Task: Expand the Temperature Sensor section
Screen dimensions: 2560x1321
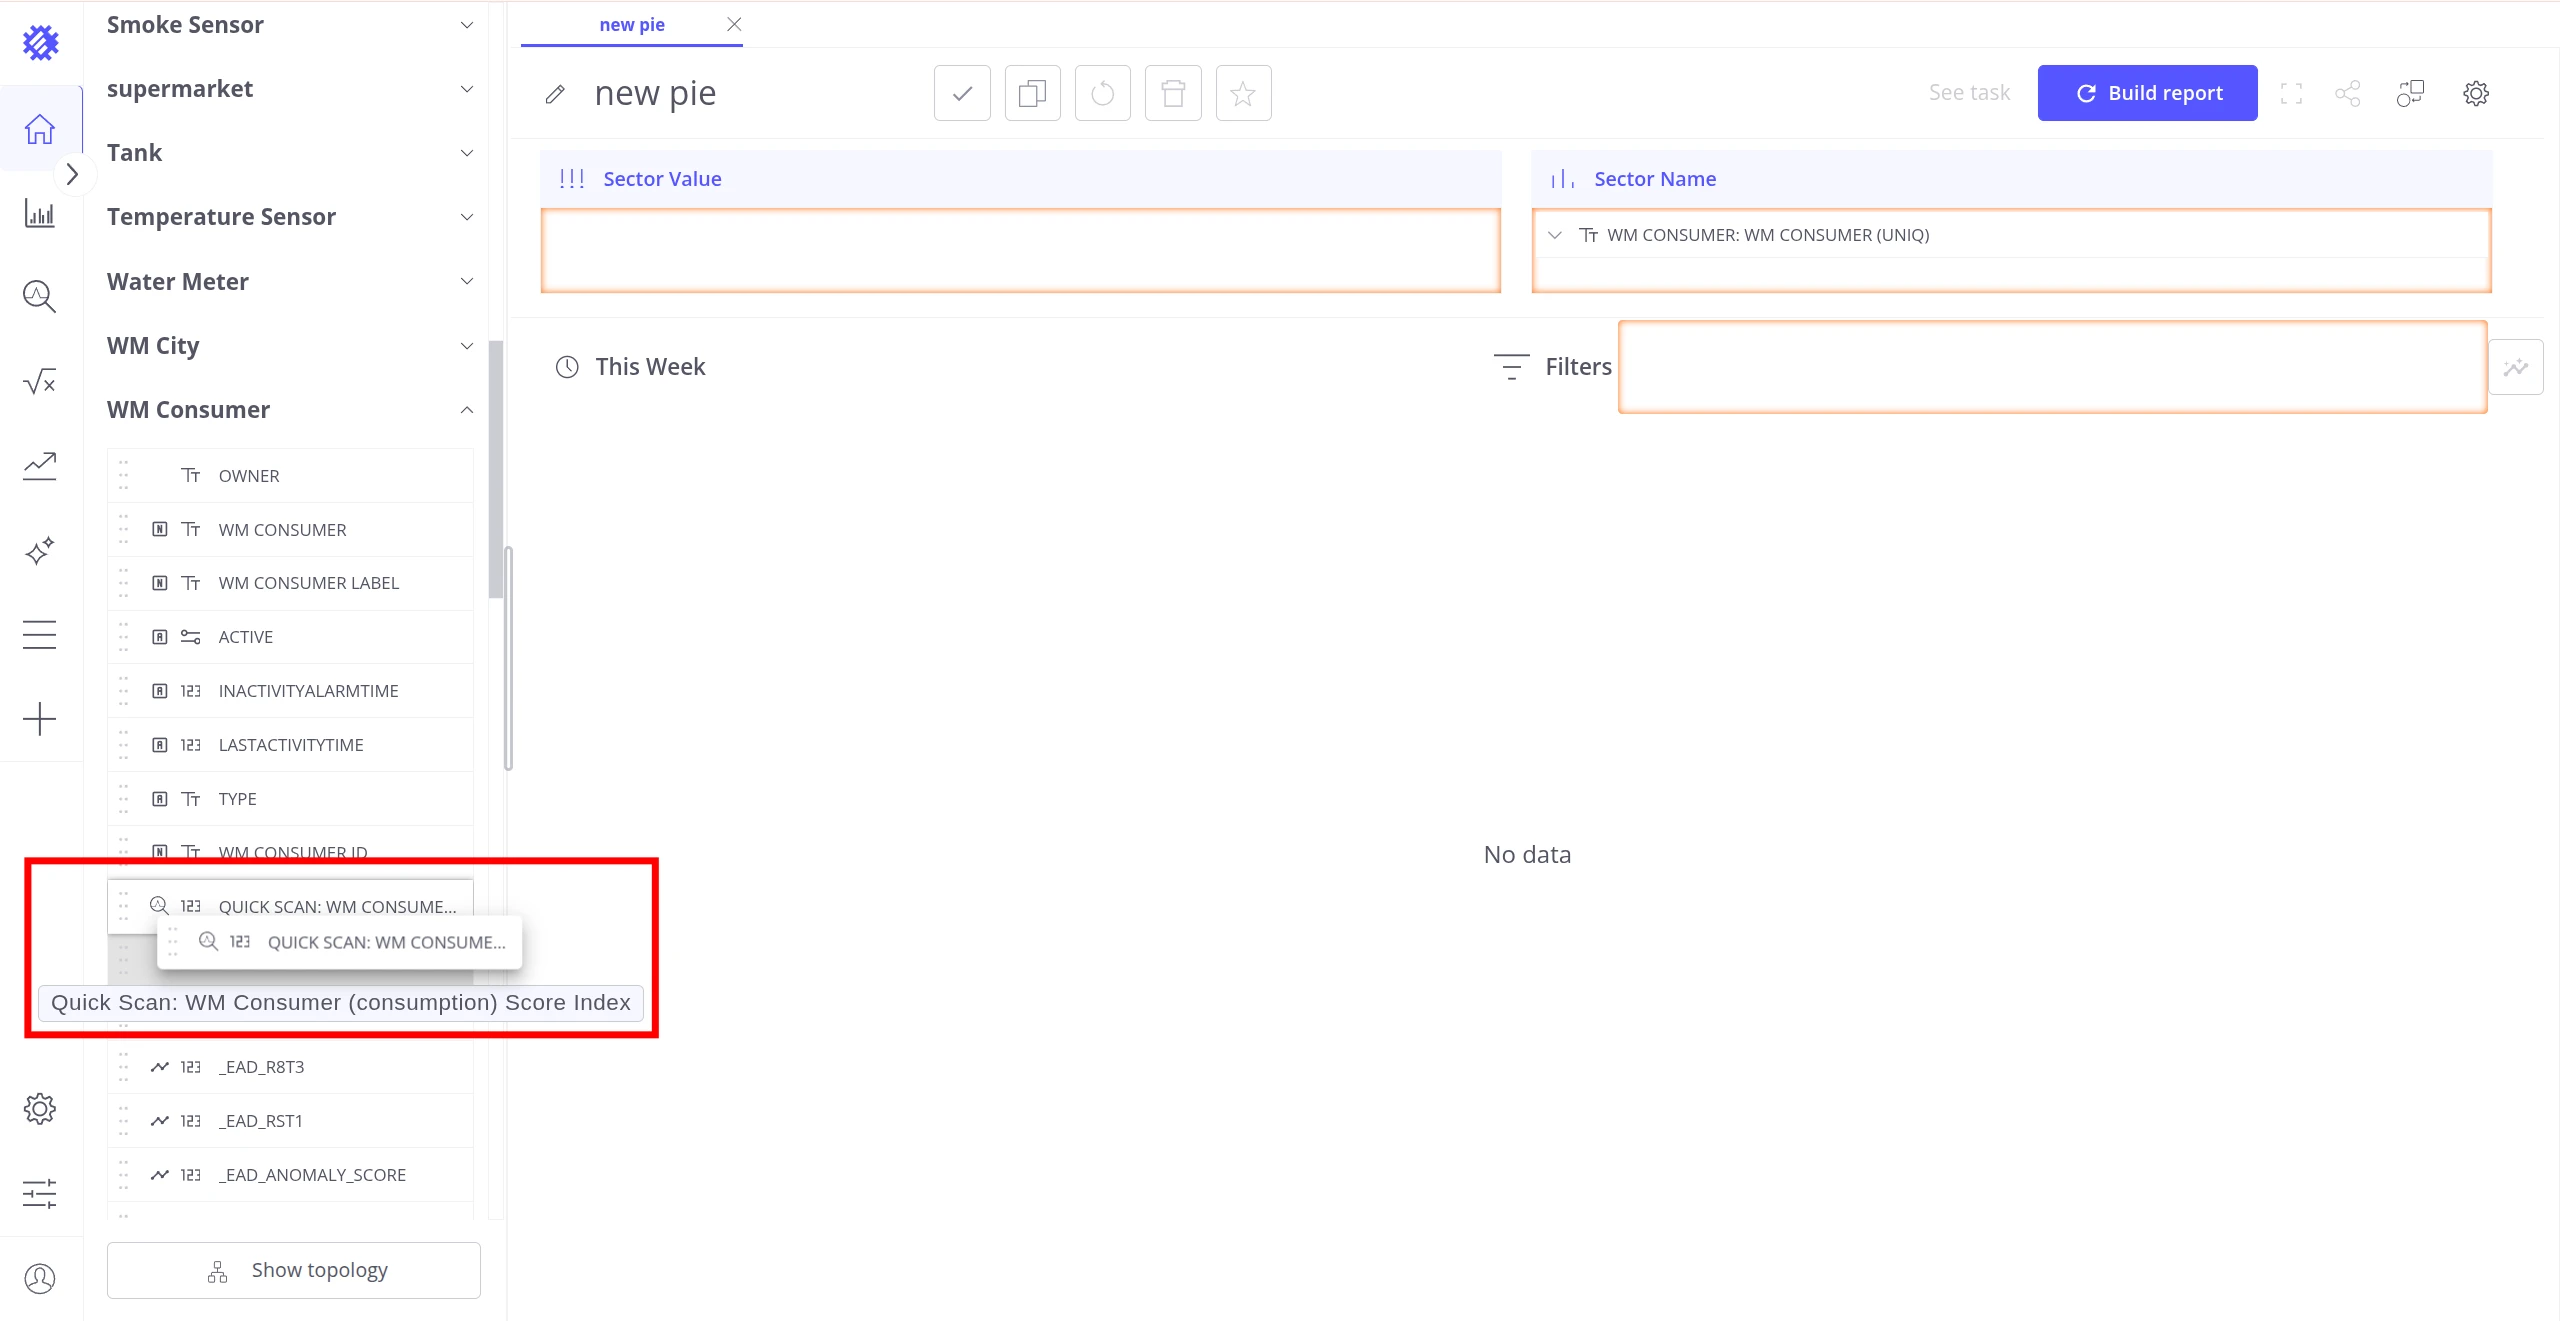Action: 467,217
